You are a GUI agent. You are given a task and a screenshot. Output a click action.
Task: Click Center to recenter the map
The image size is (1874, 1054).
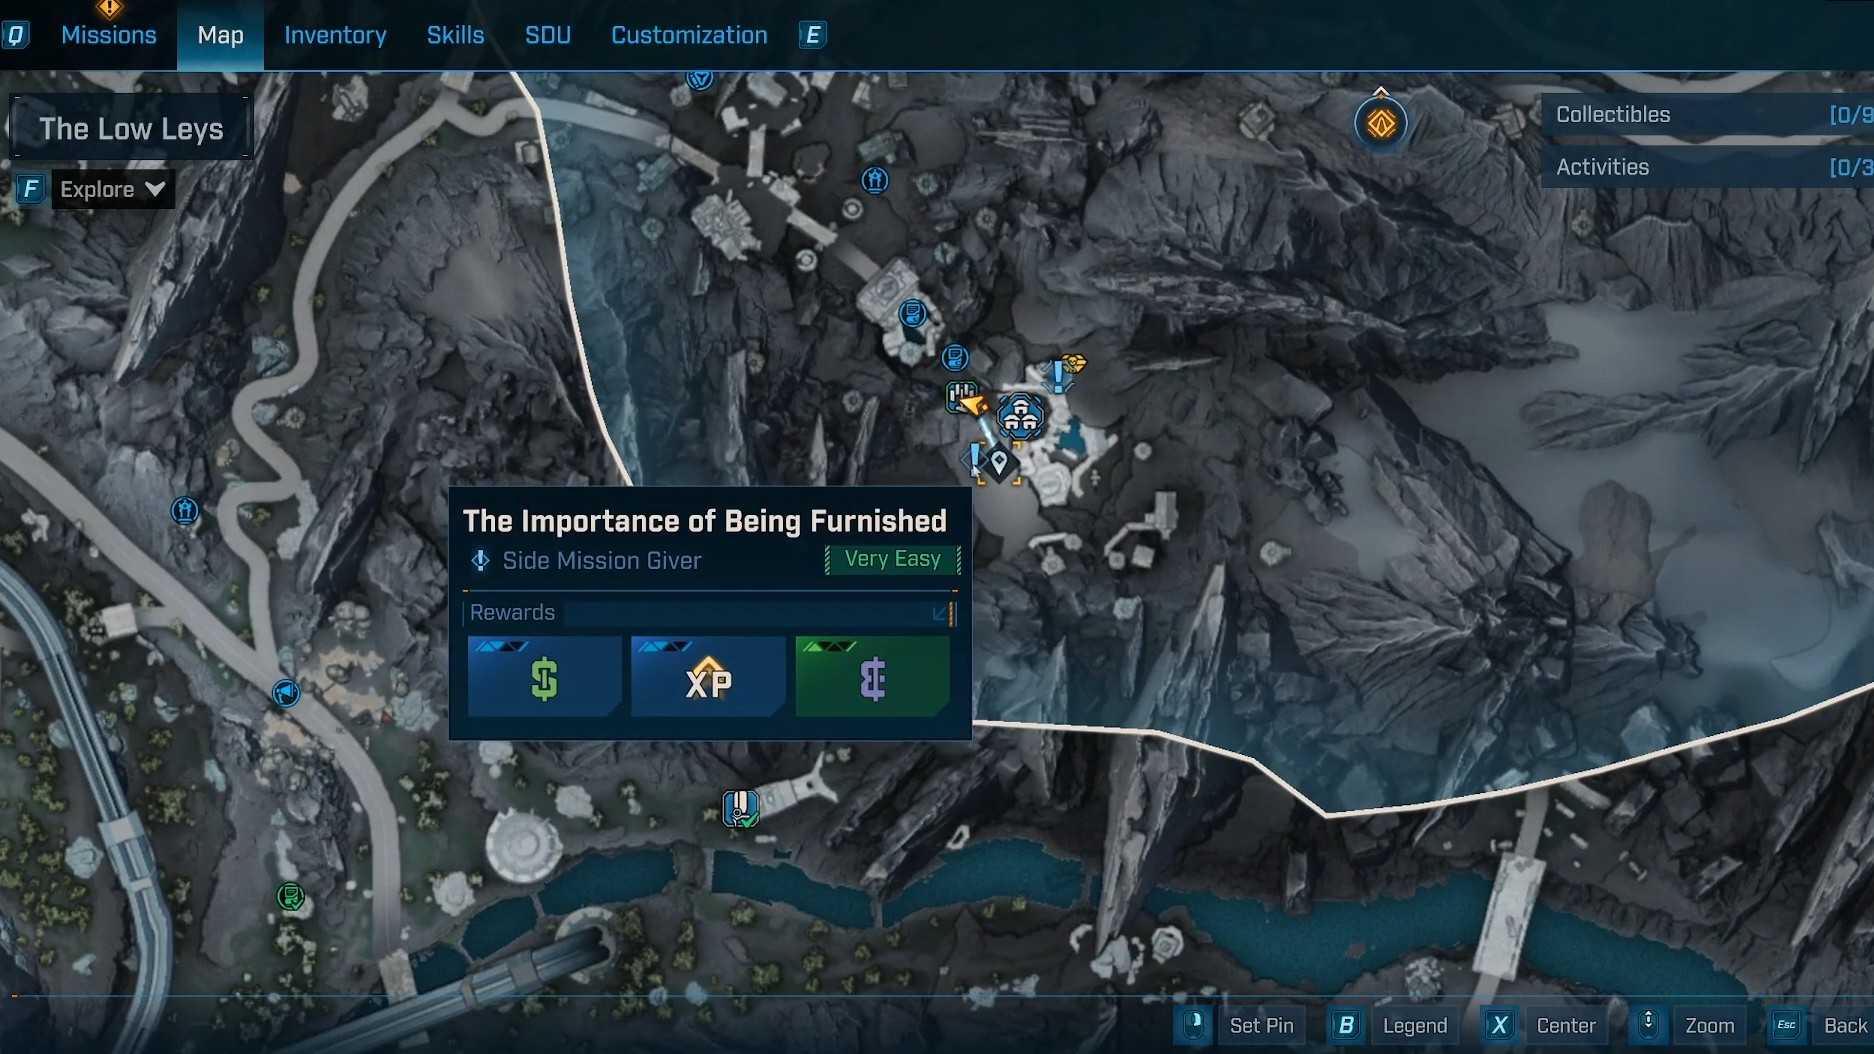coord(1566,1025)
